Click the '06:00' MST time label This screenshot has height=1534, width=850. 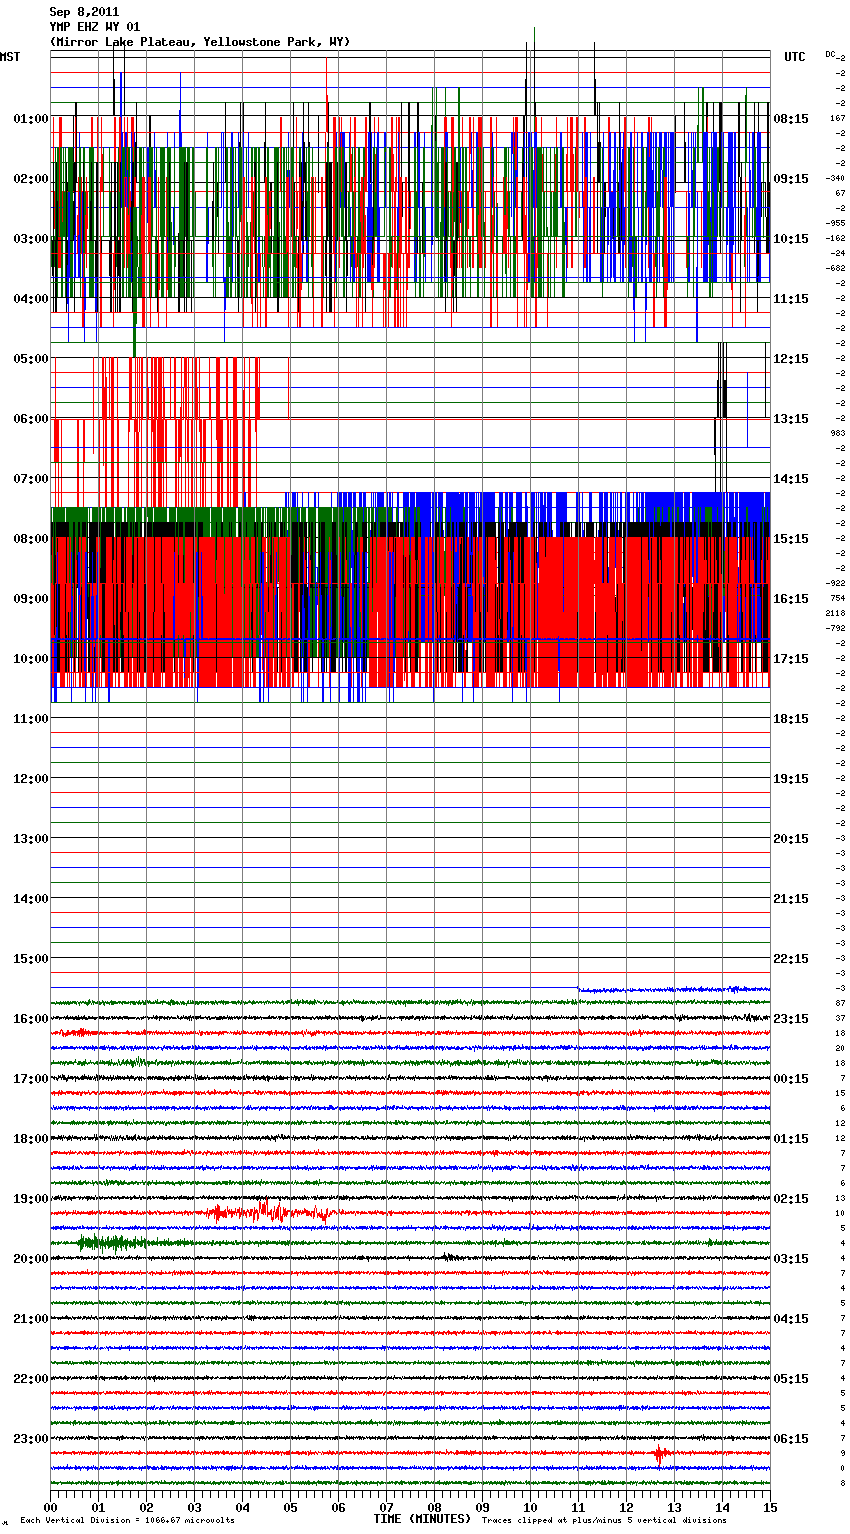[31, 418]
